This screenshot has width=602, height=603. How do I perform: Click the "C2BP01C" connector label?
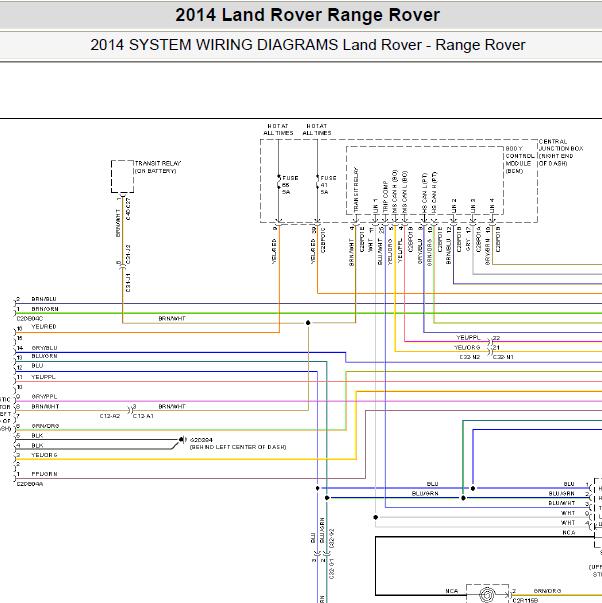[x=323, y=240]
